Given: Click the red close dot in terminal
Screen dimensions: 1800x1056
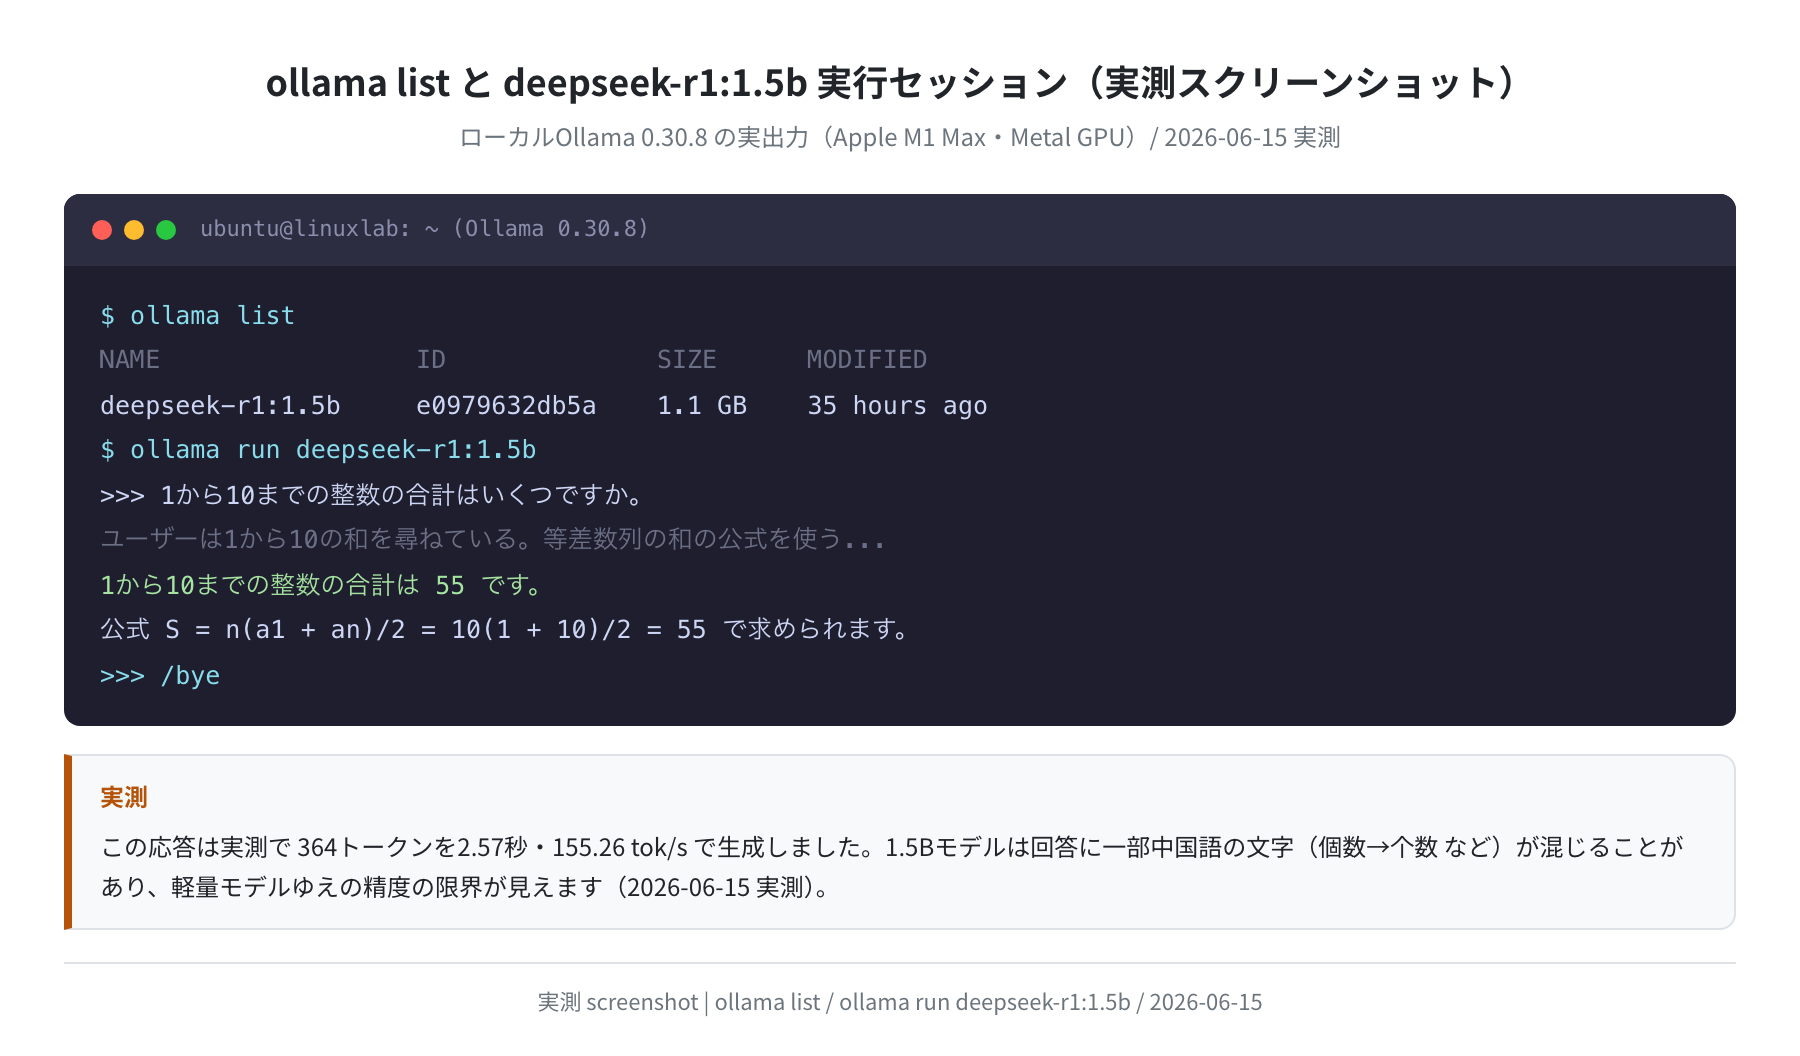Looking at the screenshot, I should coord(102,230).
